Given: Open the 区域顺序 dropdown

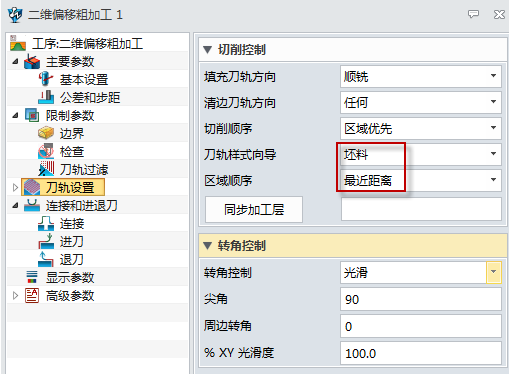Looking at the screenshot, I should pos(493,180).
